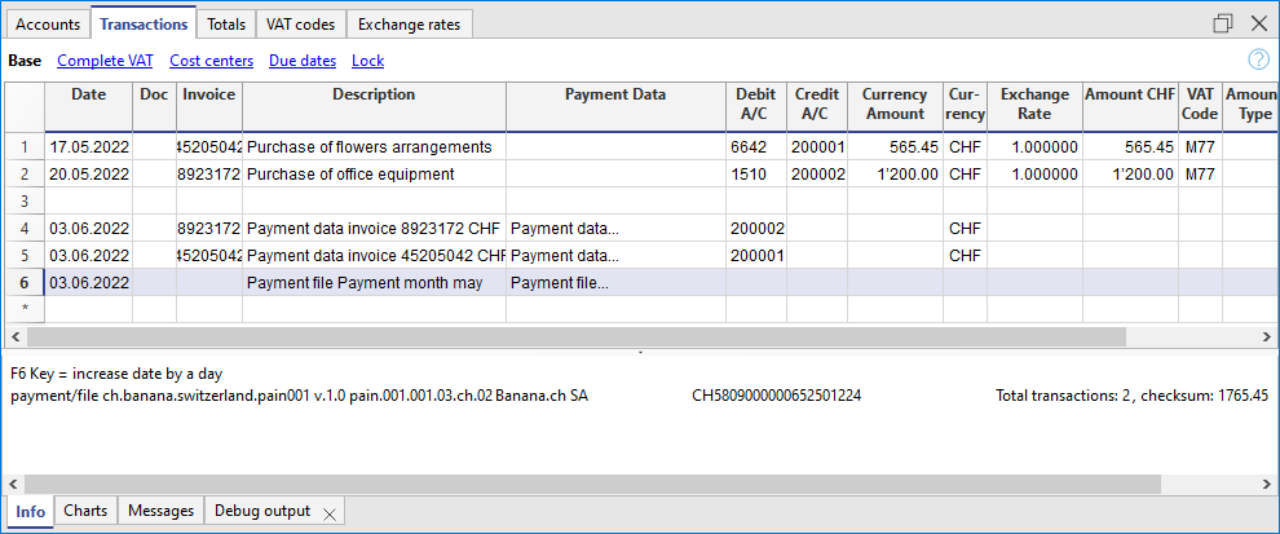Select row header number 1
This screenshot has width=1280, height=534.
(24, 147)
